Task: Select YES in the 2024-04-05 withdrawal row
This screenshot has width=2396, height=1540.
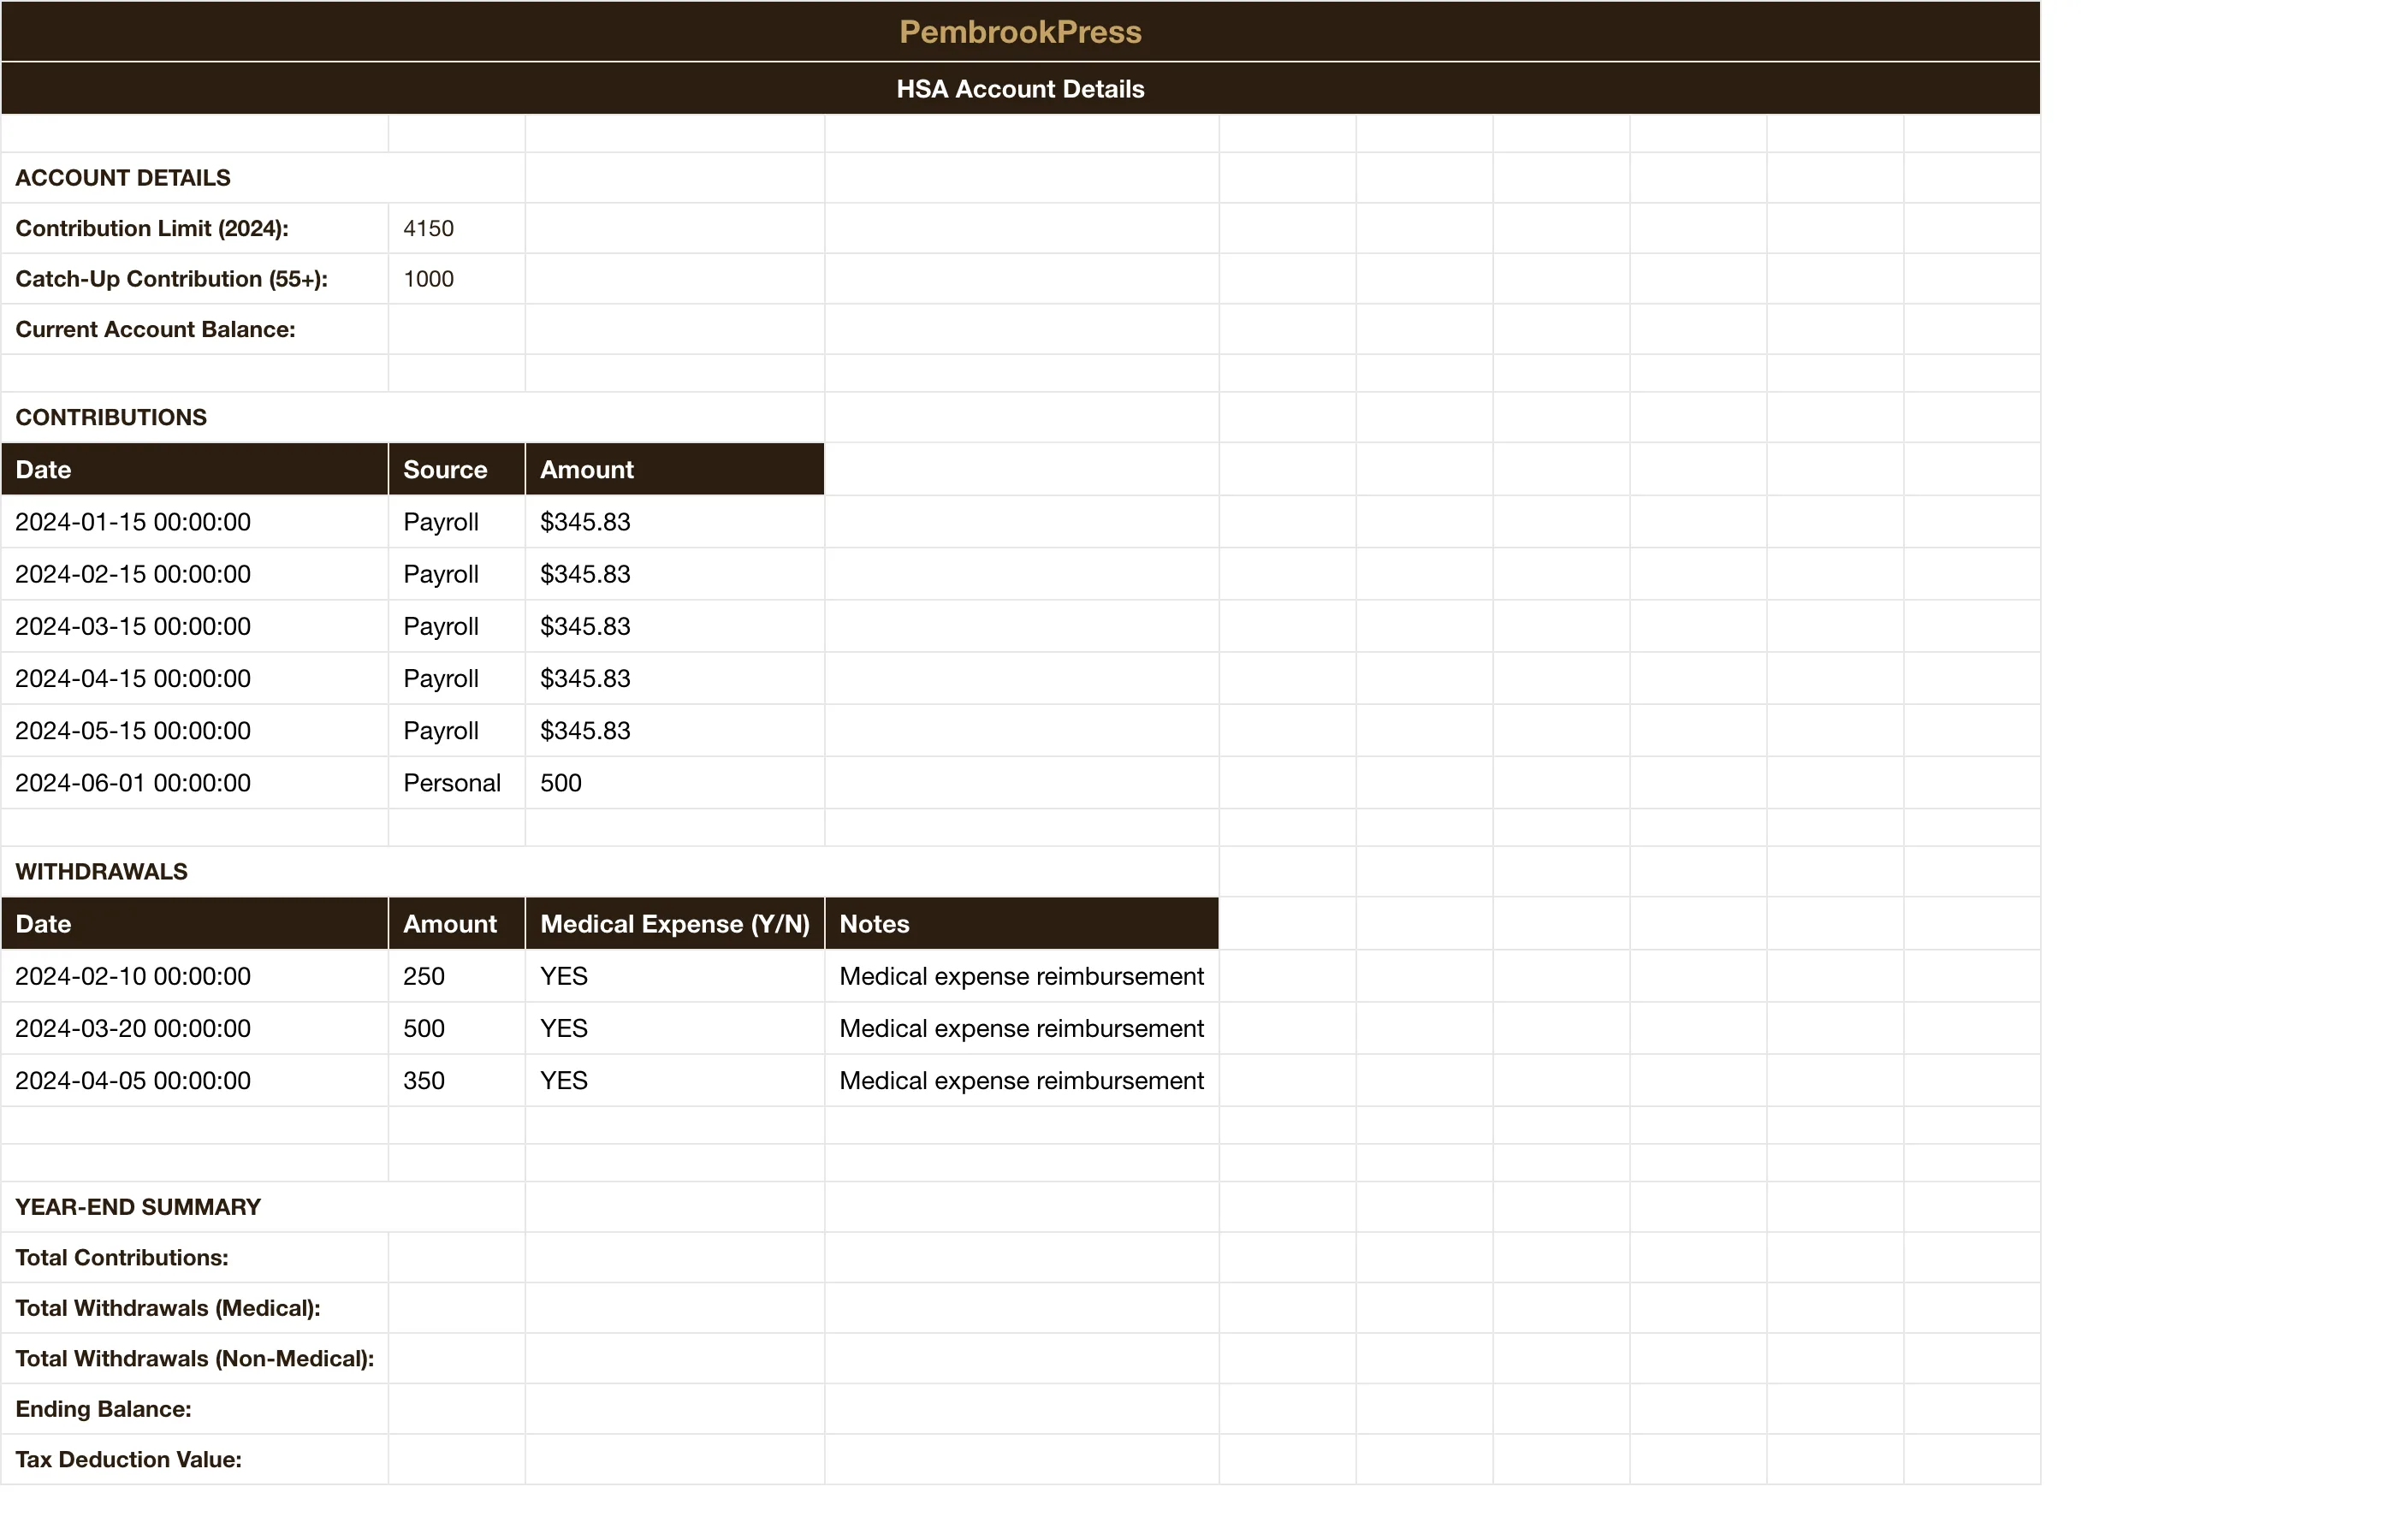Action: click(675, 1080)
